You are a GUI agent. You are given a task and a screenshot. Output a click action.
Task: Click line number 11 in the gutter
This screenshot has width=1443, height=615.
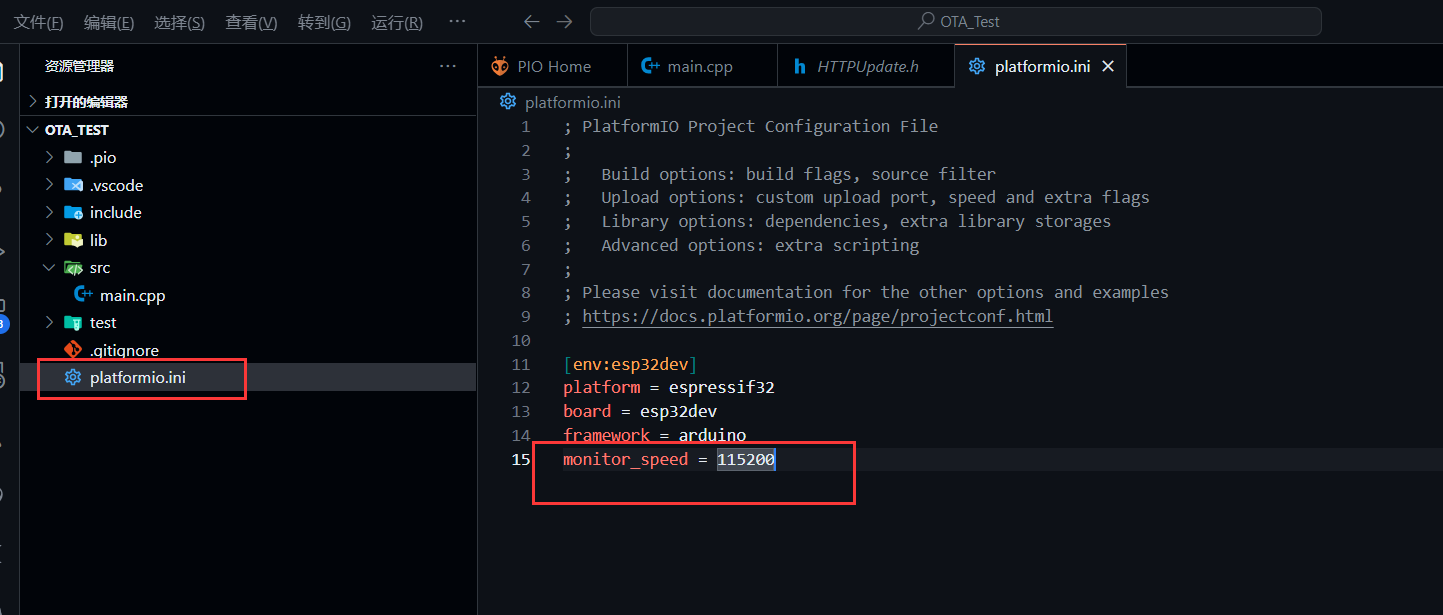tap(520, 364)
